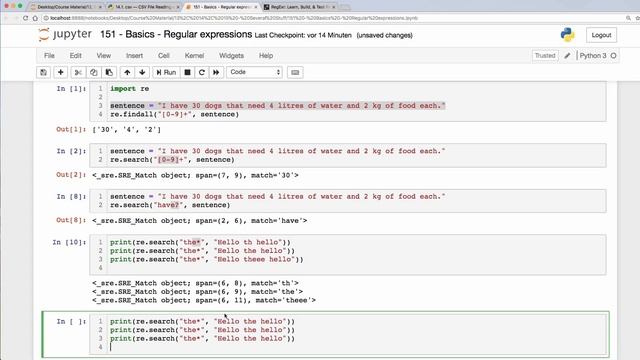Click the Trusted notebook indicator
The height and width of the screenshot is (360, 640).
[545, 56]
